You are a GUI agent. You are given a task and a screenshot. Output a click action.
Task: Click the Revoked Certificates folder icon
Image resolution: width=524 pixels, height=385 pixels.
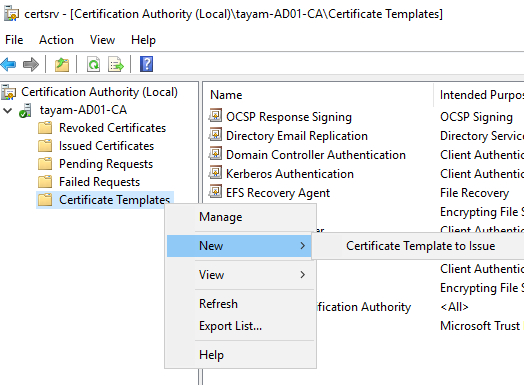[45, 128]
